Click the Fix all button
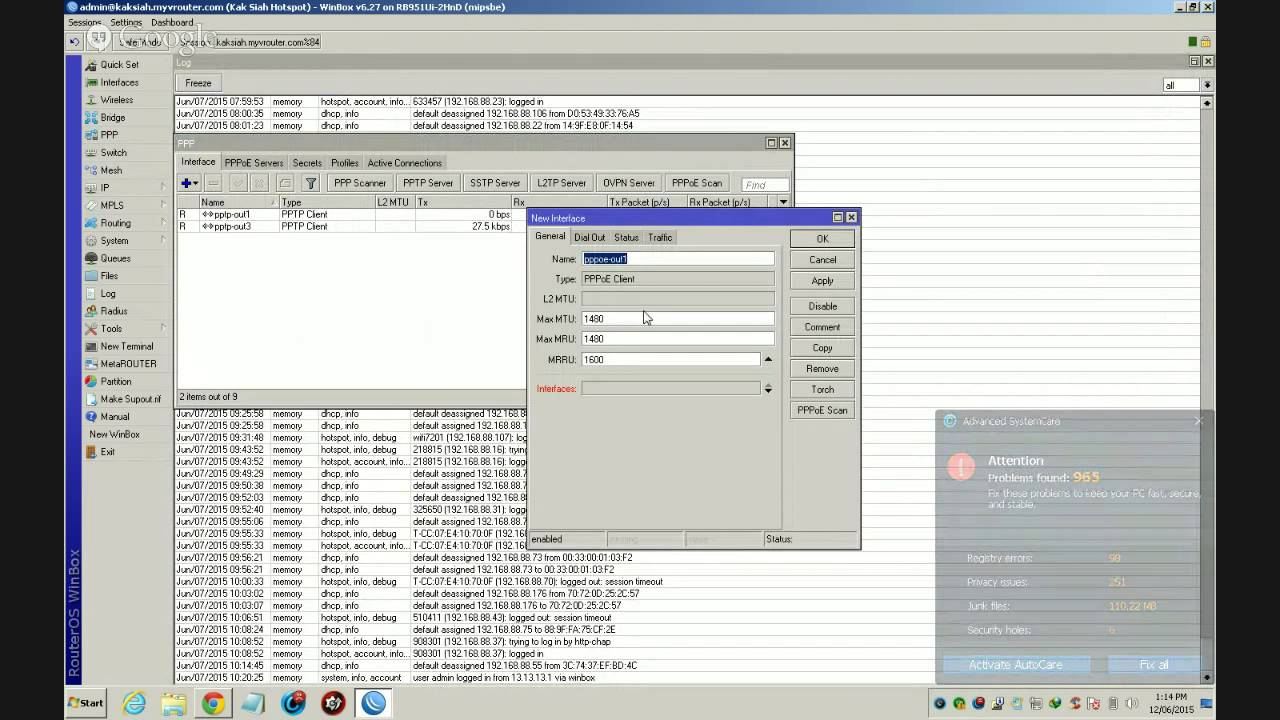The image size is (1280, 720). [1153, 665]
